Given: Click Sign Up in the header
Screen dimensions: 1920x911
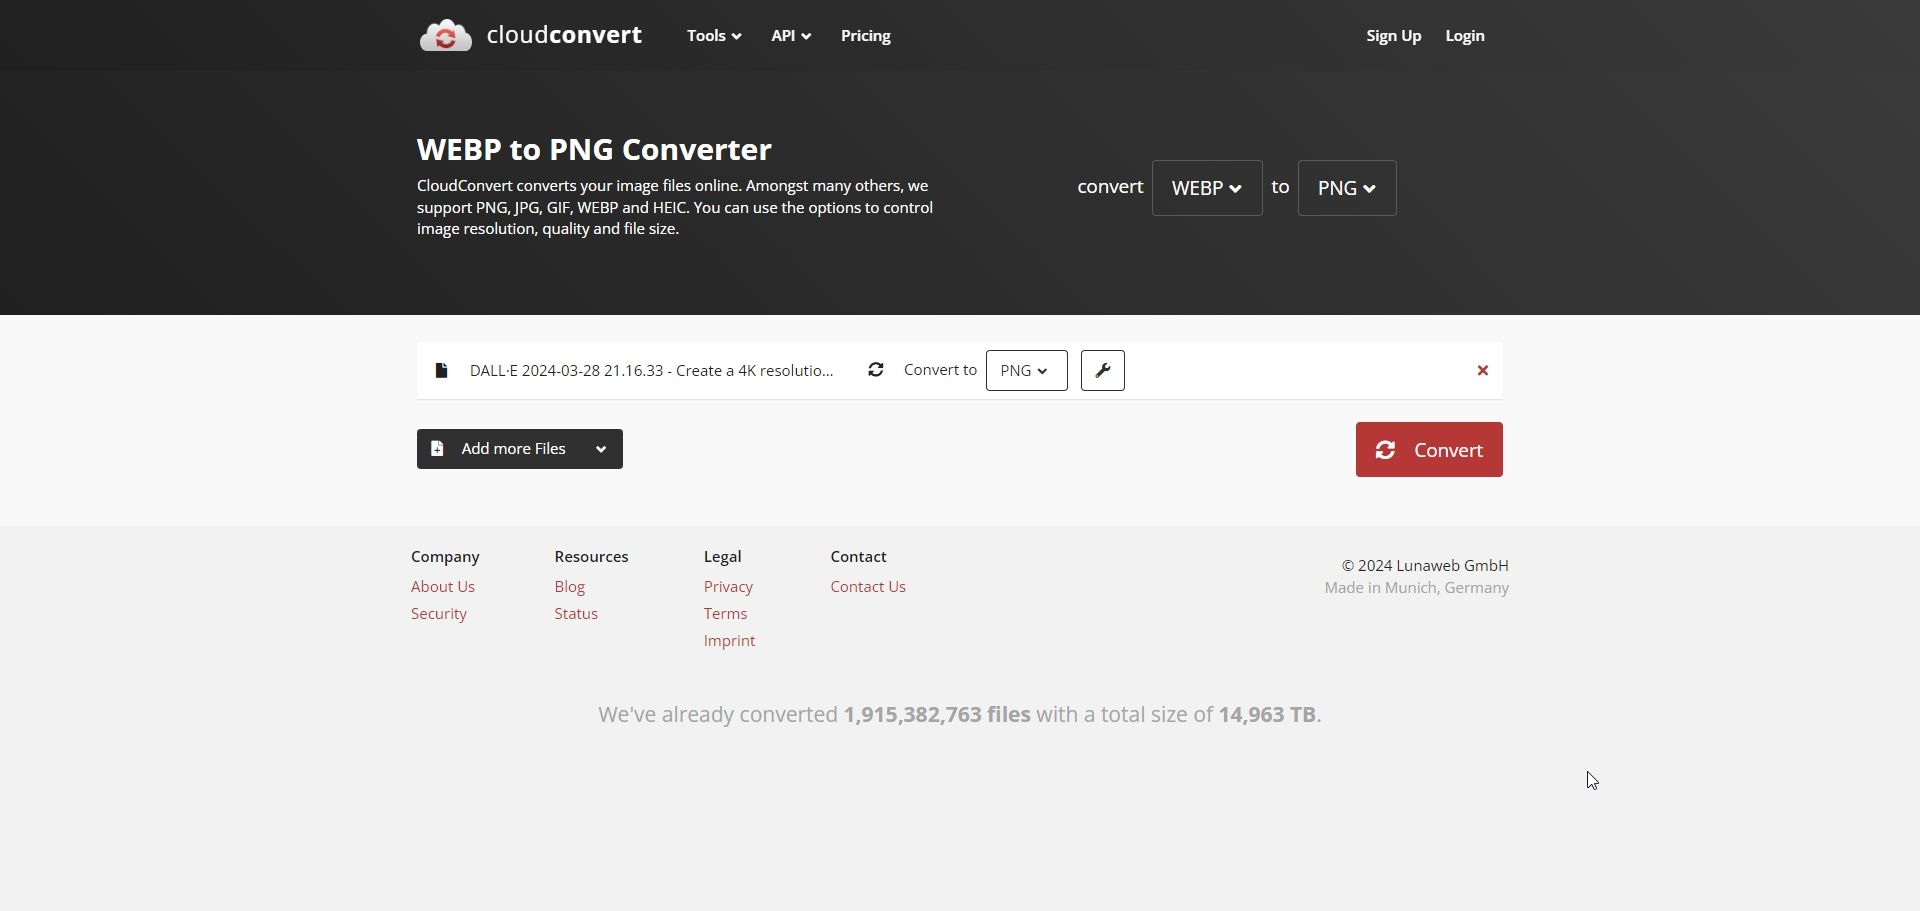Looking at the screenshot, I should 1393,35.
